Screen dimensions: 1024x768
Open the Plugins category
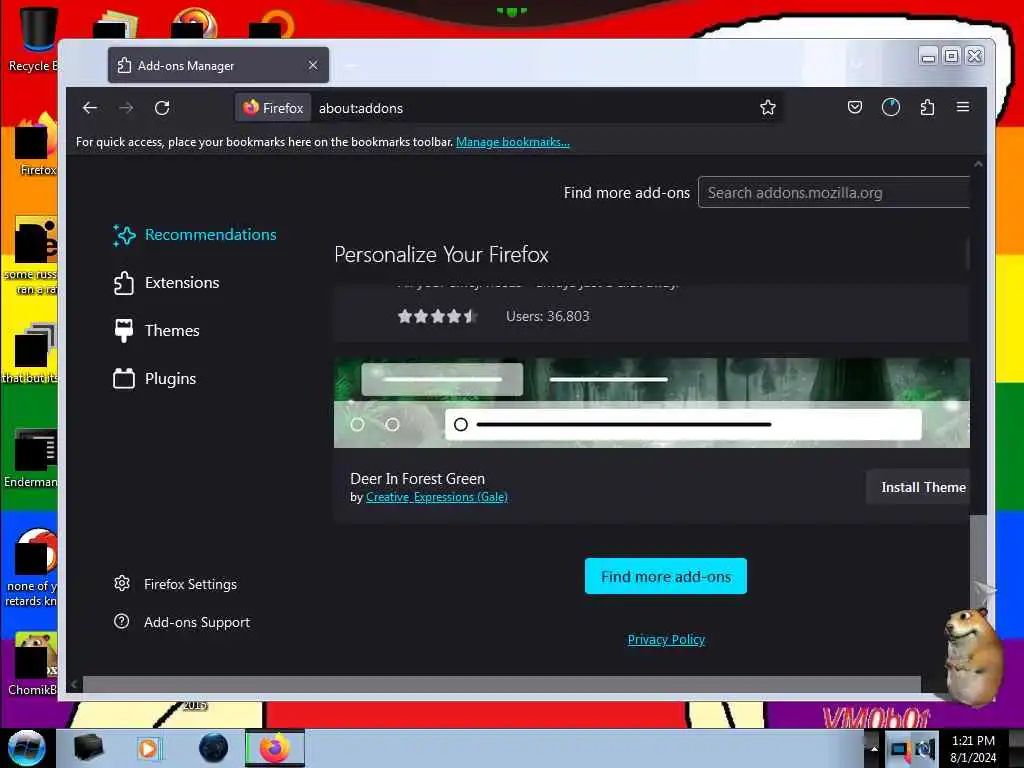(155, 379)
